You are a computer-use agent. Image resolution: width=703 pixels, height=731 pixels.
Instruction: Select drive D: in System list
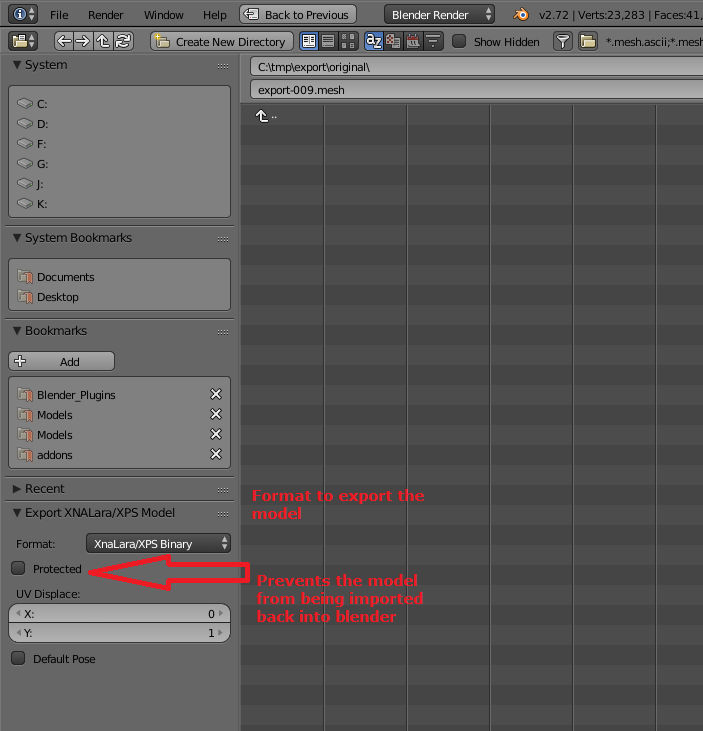pos(119,124)
